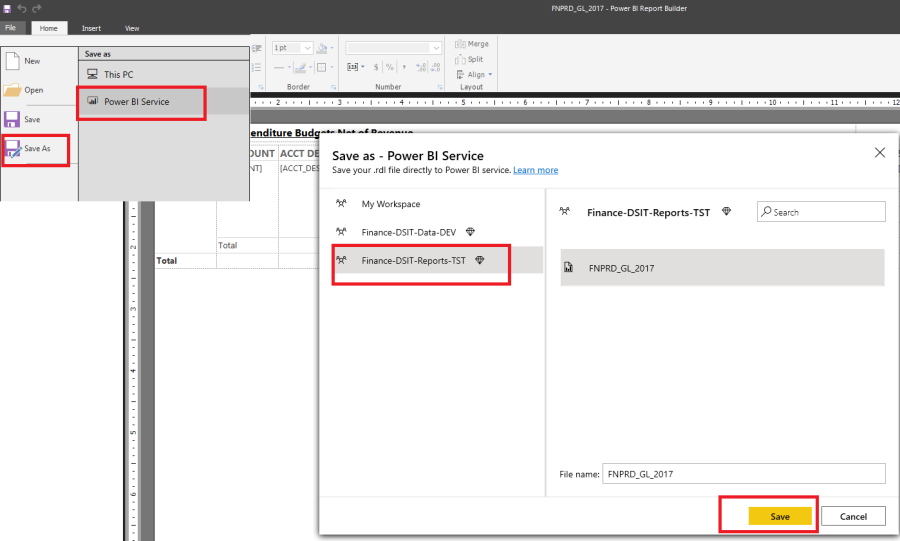Viewport: 900px width, 541px height.
Task: Click the decrease decimal places icon
Action: [436, 67]
